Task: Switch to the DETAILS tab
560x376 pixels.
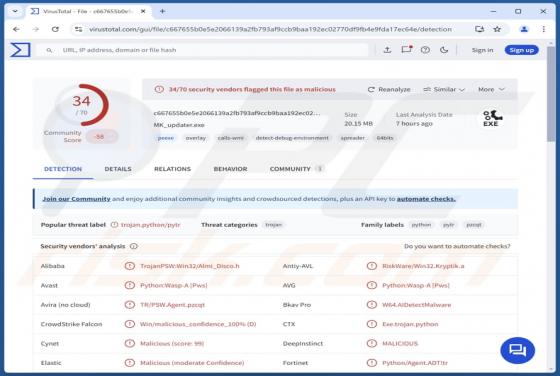Action: [x=118, y=169]
